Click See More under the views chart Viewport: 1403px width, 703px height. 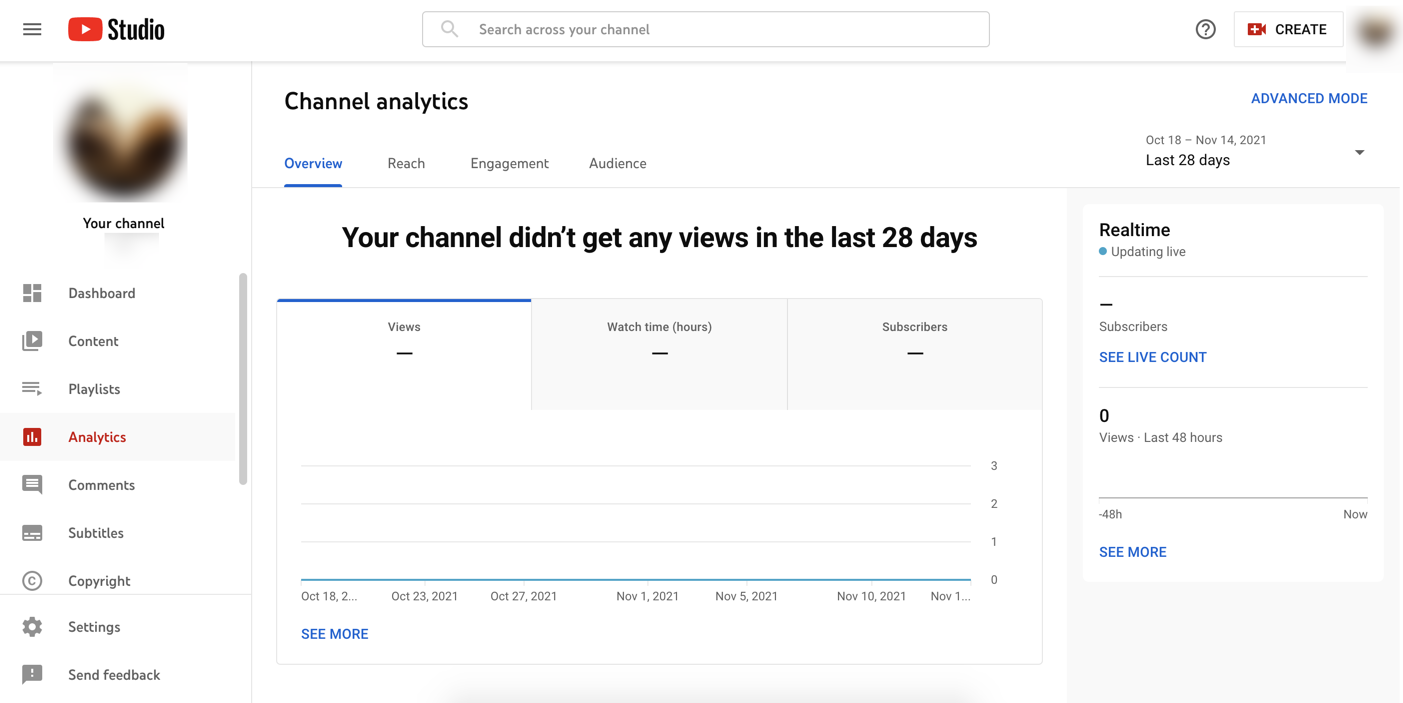(335, 634)
